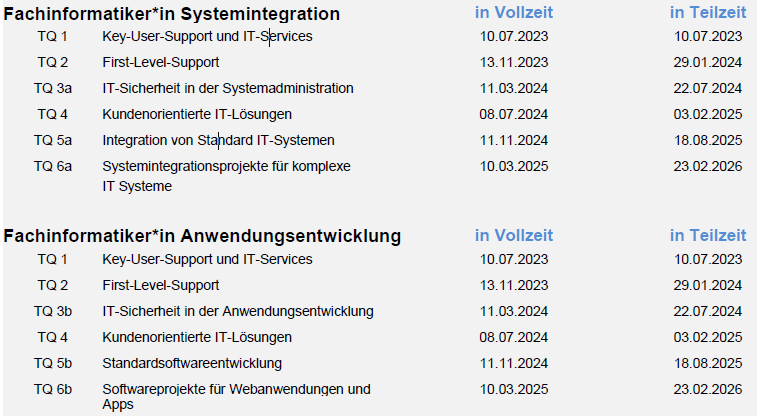757x416 pixels.
Task: Click 'IT-Sicherheit in der Anwendungsentwicklung' entry
Action: click(x=238, y=311)
